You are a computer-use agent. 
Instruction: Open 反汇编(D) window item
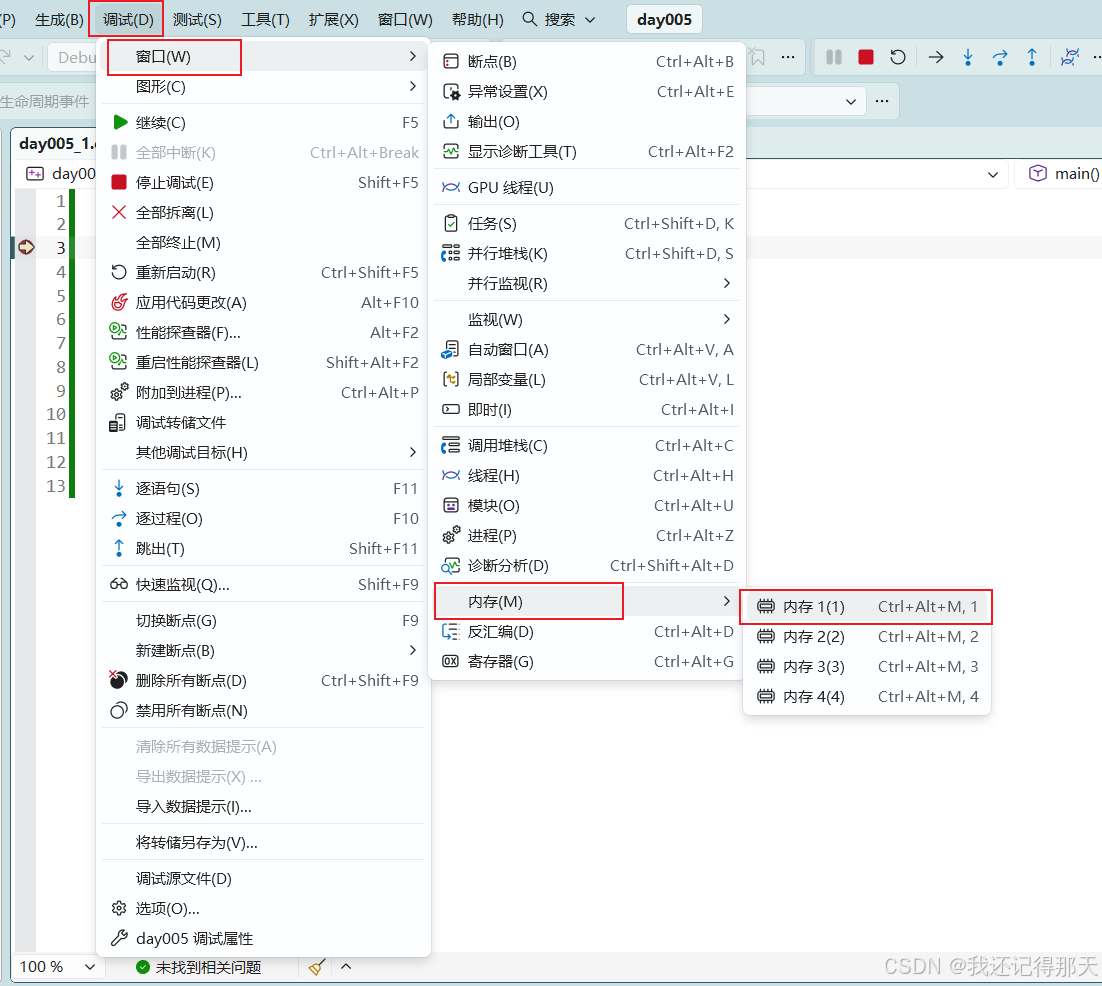587,632
